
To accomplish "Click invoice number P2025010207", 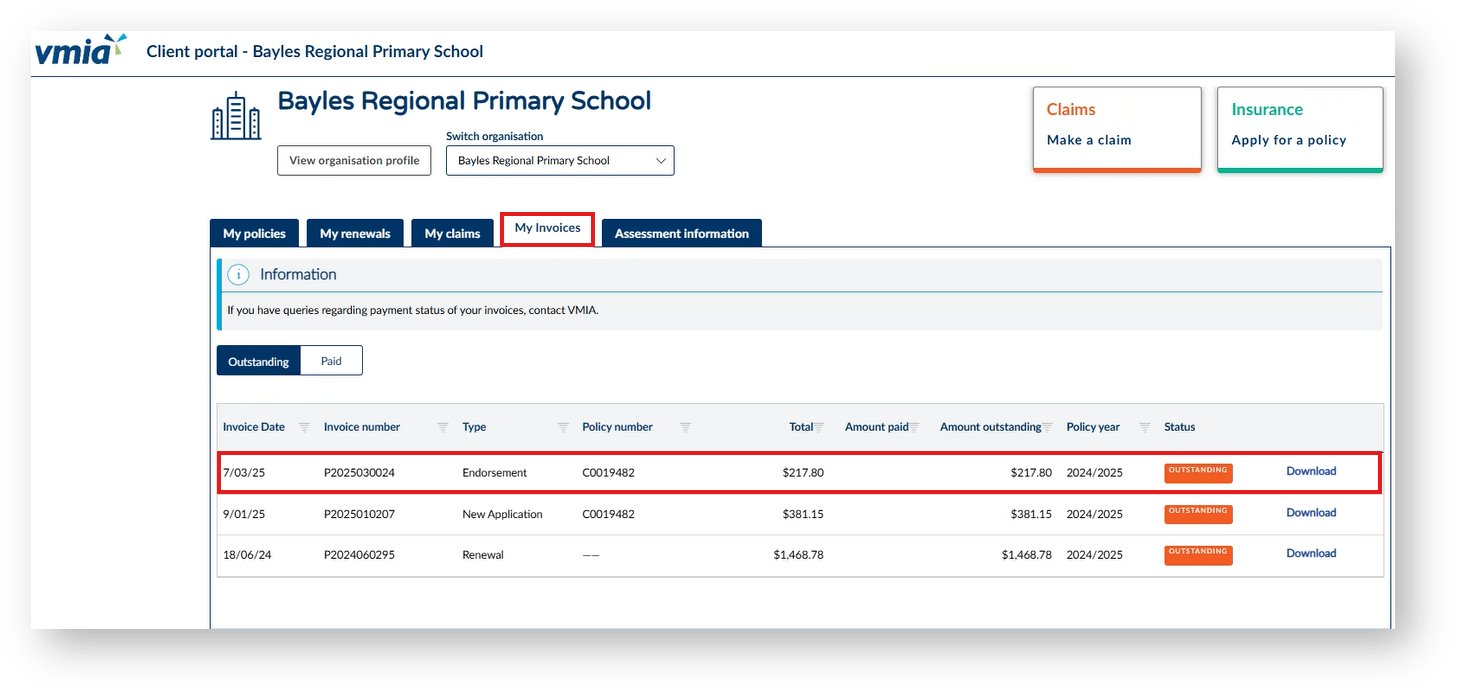I will [x=359, y=515].
